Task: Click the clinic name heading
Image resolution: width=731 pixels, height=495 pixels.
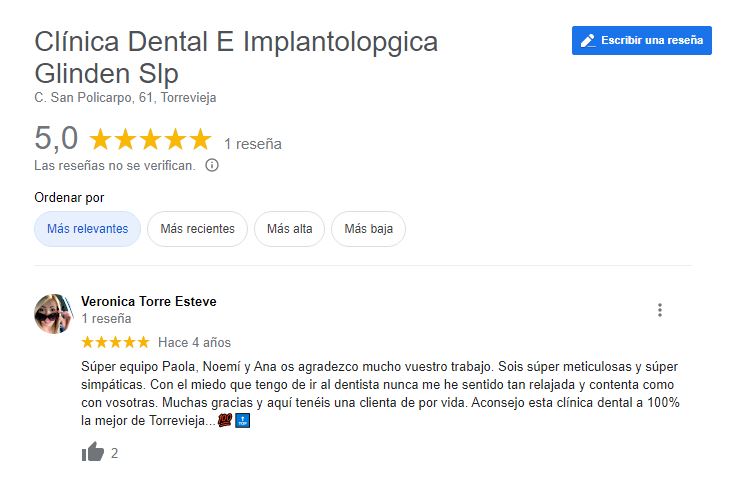Action: pos(236,57)
